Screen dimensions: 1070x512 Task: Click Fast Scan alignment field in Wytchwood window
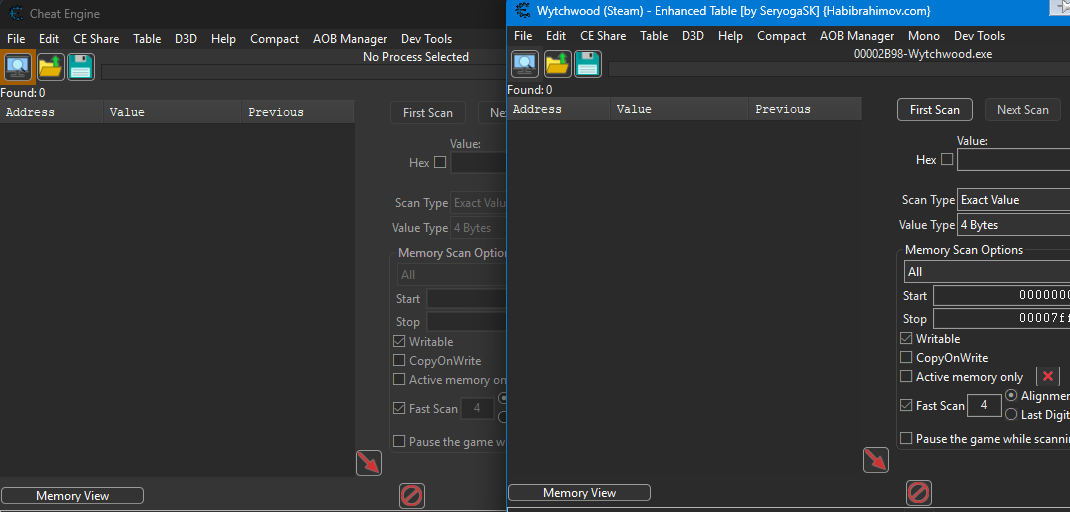(x=984, y=406)
